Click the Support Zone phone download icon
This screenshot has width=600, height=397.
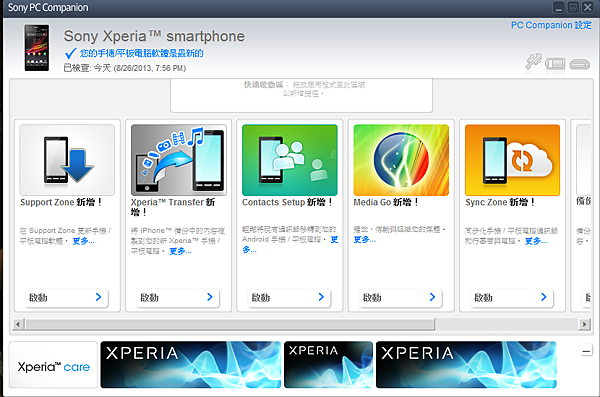(67, 160)
